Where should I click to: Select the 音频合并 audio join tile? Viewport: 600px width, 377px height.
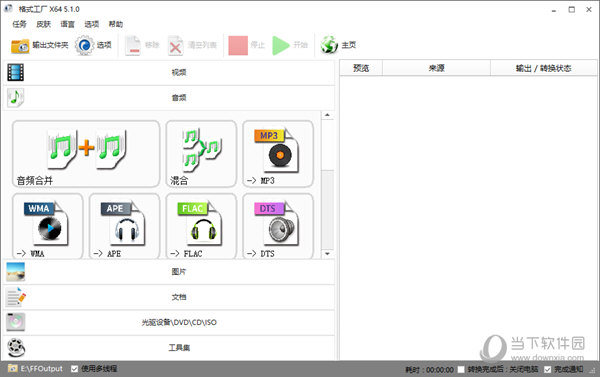coord(86,154)
